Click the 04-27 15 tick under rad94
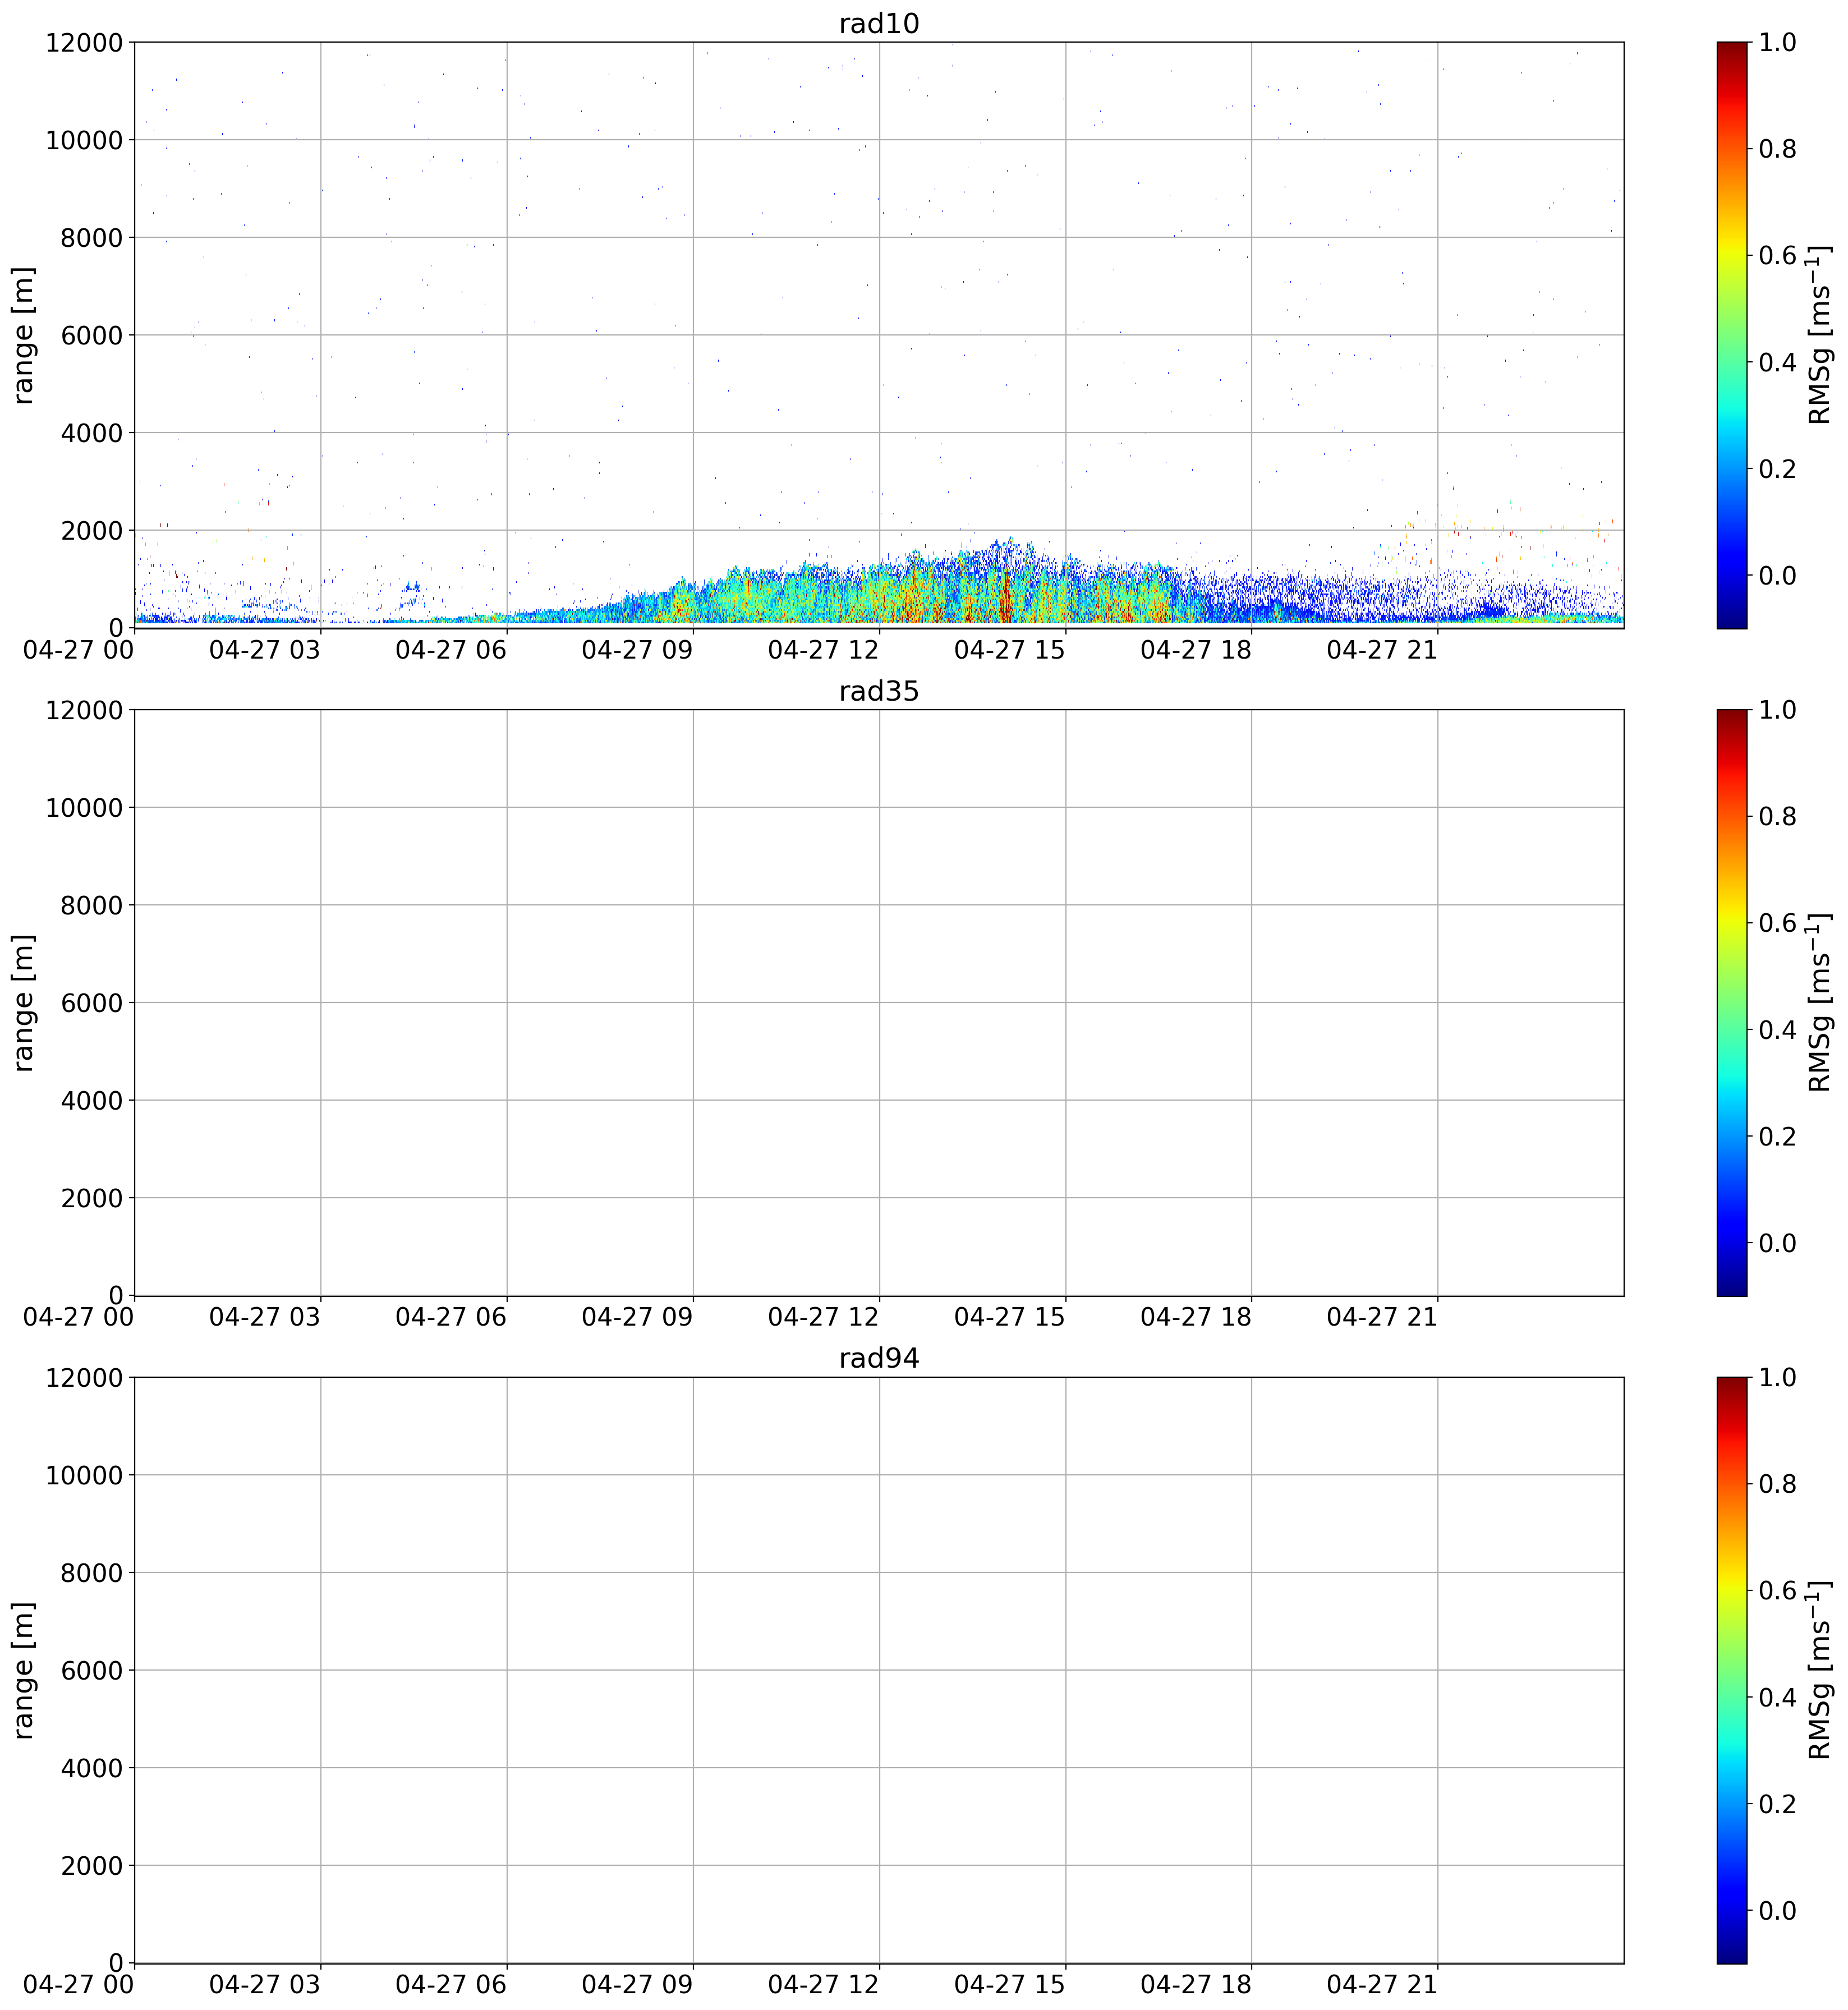The image size is (1848, 2010). (x=1010, y=1985)
